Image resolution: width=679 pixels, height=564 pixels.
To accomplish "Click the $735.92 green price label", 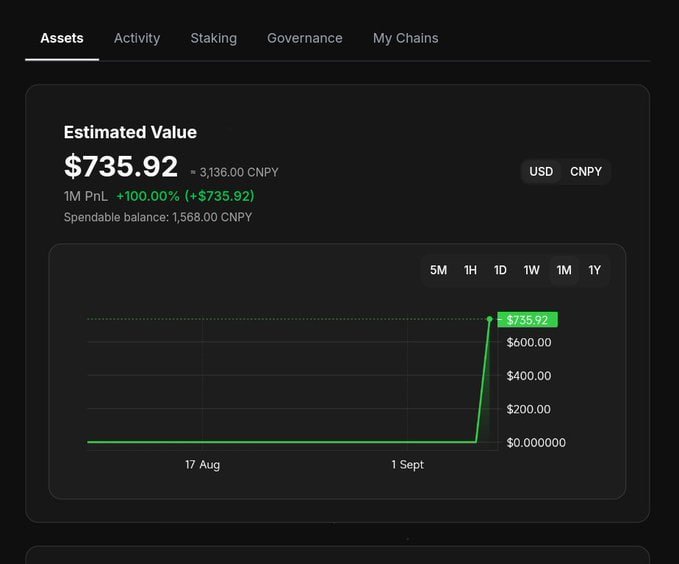I will coord(527,320).
